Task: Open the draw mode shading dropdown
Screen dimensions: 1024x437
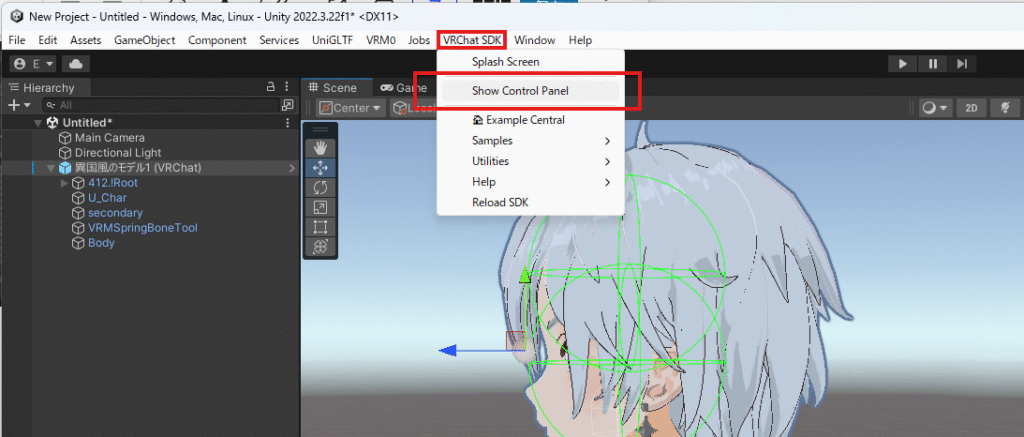Action: click(935, 108)
